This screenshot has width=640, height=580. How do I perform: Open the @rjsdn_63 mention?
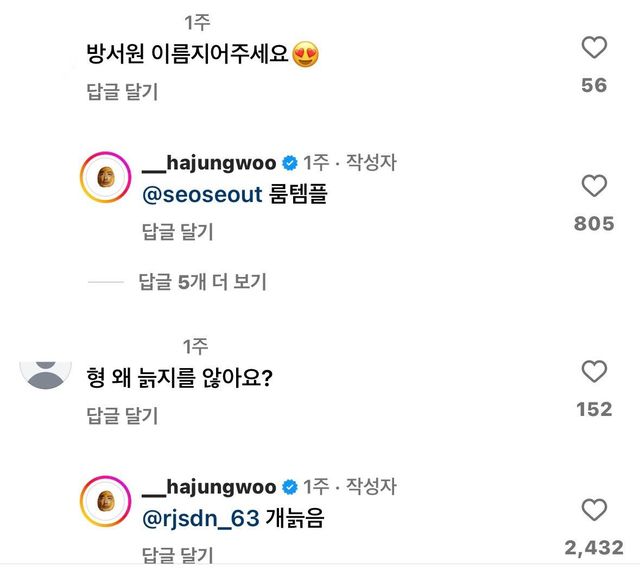pyautogui.click(x=203, y=519)
